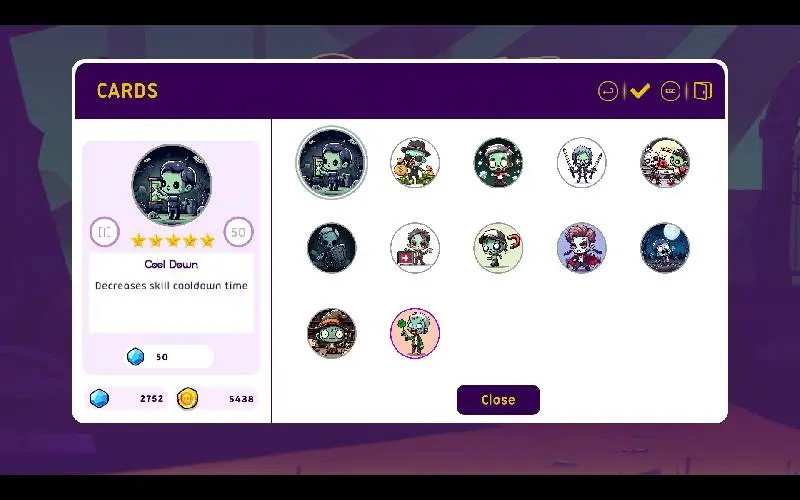The width and height of the screenshot is (800, 500).
Task: Click the gold coin balance 5438
Action: (217, 398)
